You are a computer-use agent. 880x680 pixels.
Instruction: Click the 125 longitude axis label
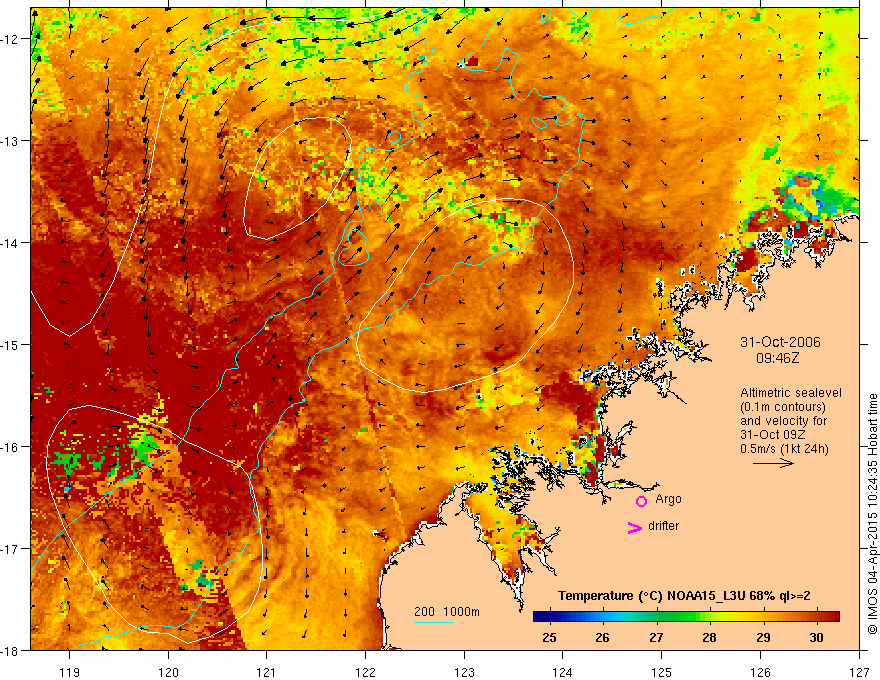(x=661, y=672)
